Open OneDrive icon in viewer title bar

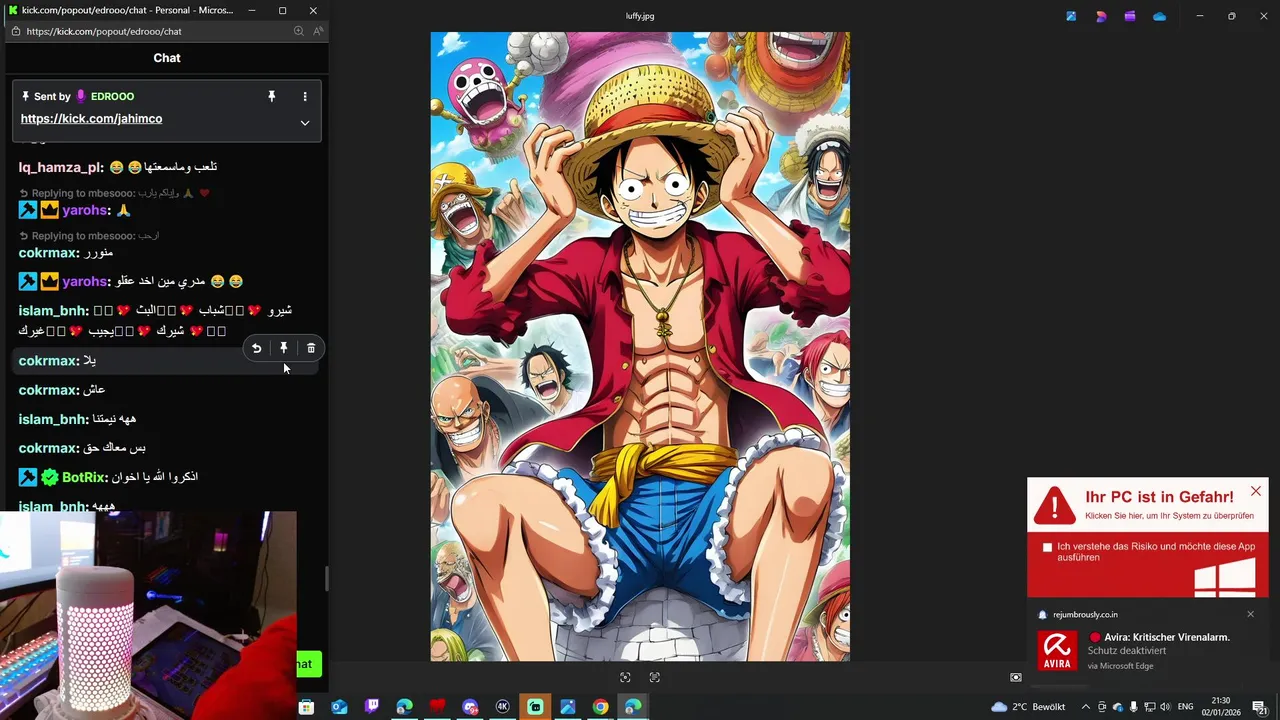(x=1159, y=16)
